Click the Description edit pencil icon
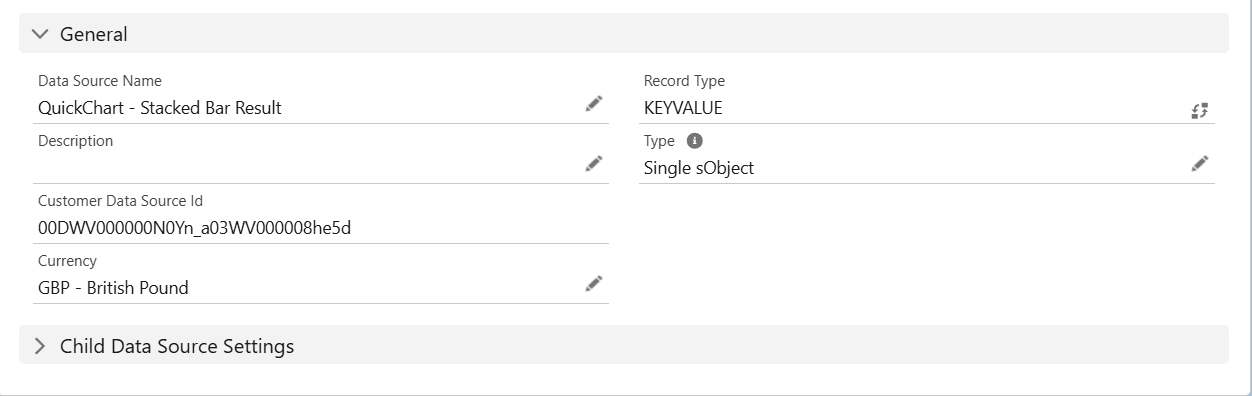The height and width of the screenshot is (396, 1252). (x=594, y=164)
